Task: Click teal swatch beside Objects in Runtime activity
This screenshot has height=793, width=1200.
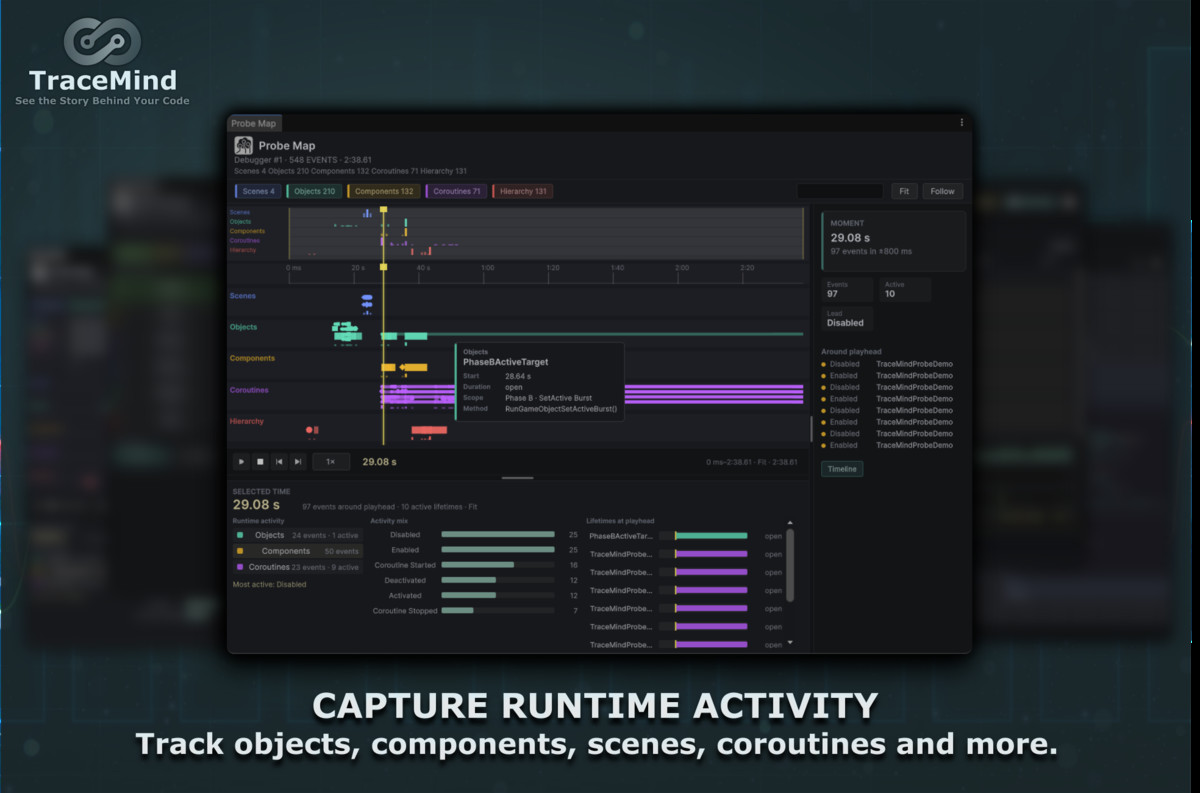Action: 240,535
